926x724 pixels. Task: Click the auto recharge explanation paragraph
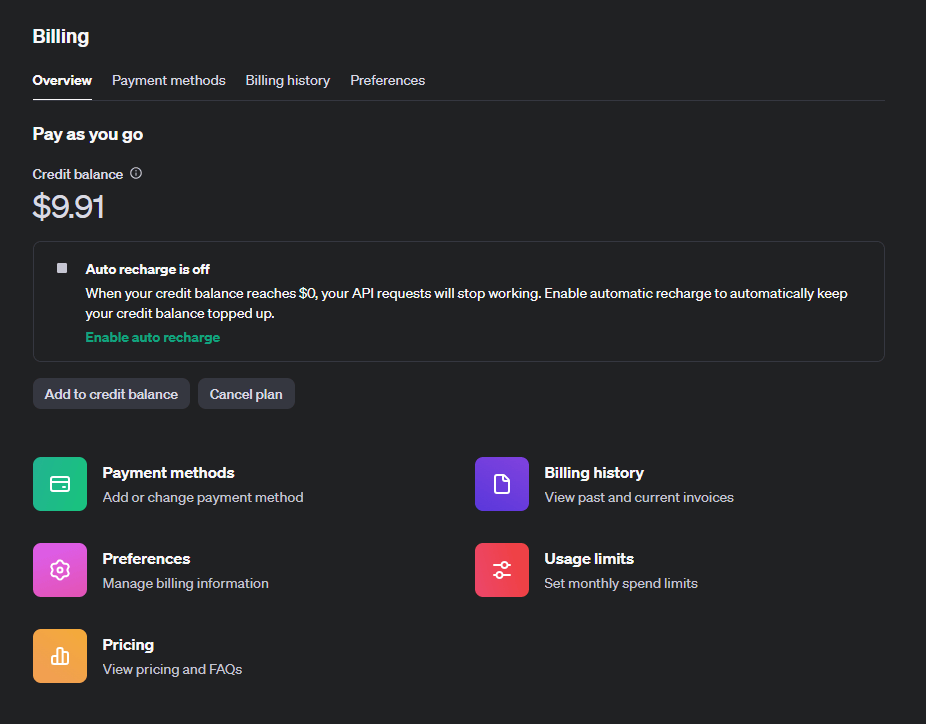[467, 304]
